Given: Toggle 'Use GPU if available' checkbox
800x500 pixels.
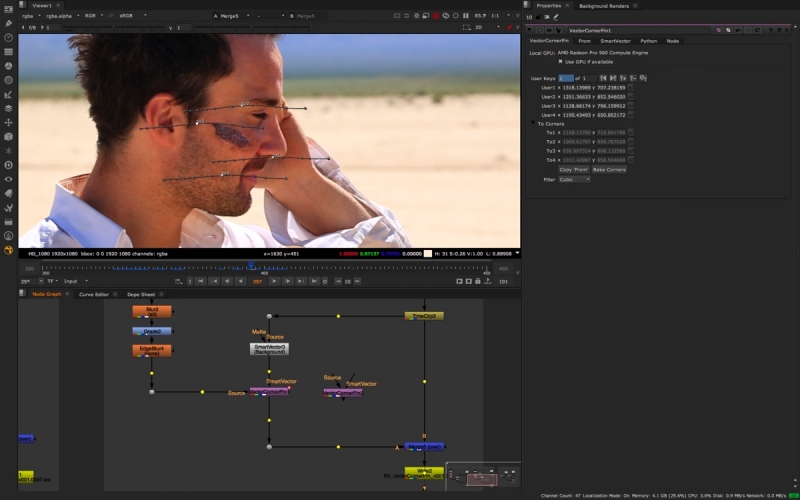Looking at the screenshot, I should pyautogui.click(x=560, y=61).
